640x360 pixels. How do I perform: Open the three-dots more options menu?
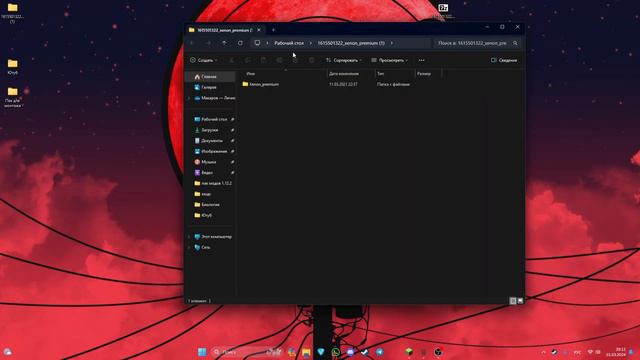[422, 60]
